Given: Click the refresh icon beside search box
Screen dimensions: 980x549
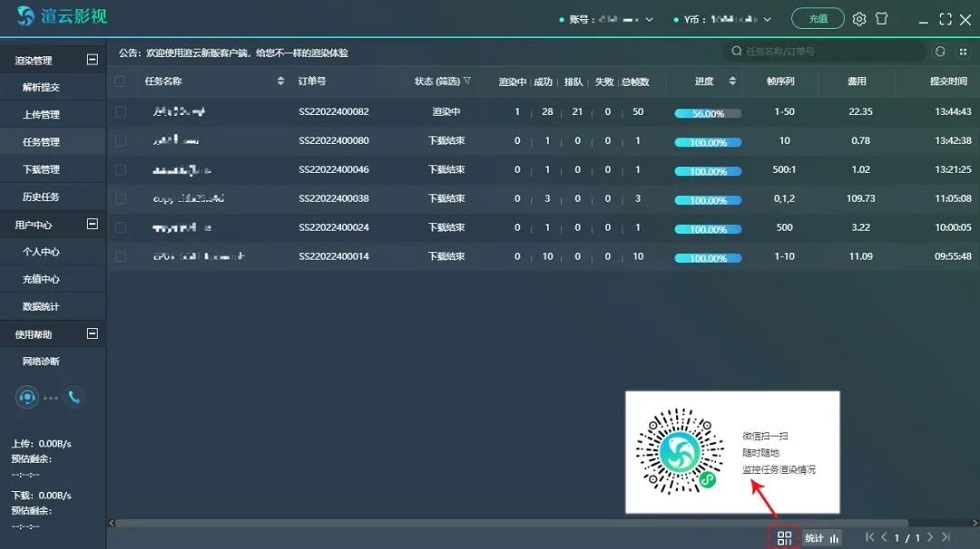Looking at the screenshot, I should tap(940, 52).
